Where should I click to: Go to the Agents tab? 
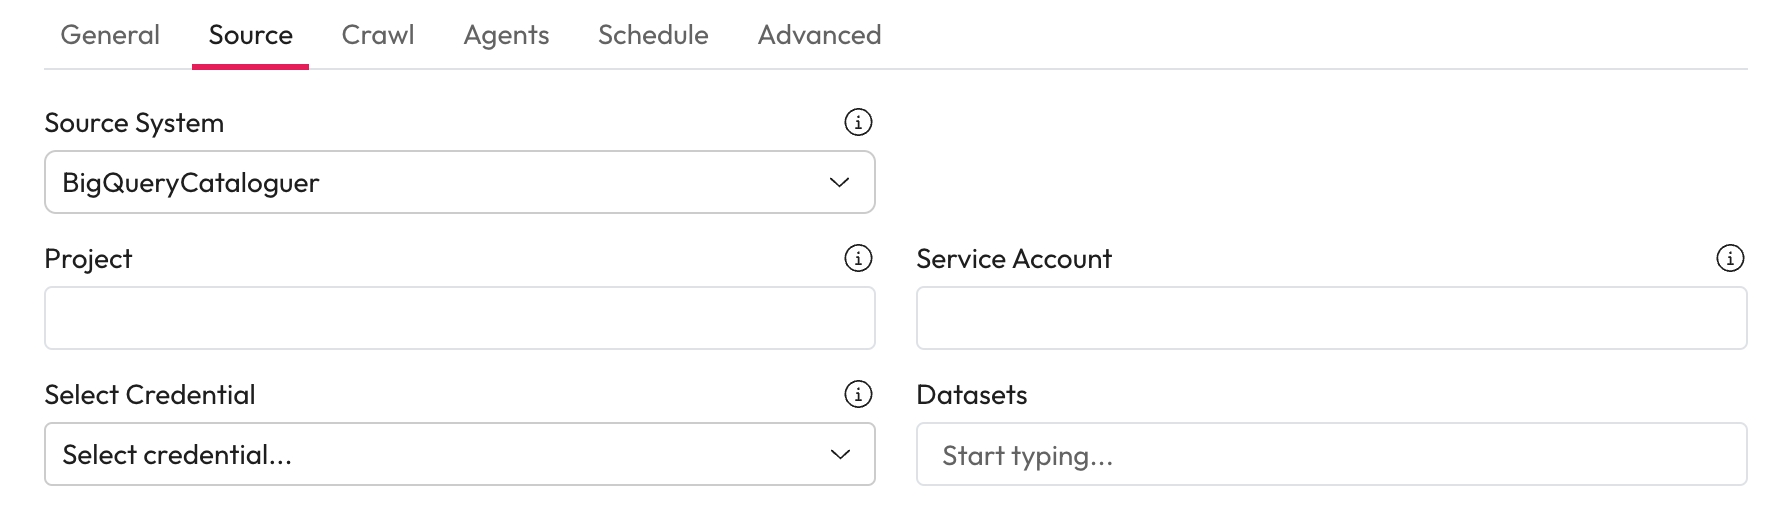coord(506,35)
